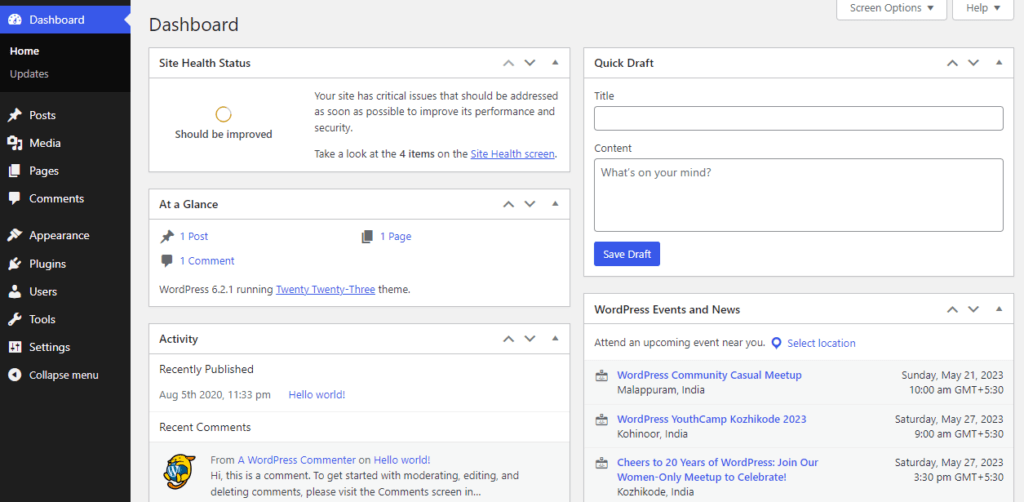
Task: Click the event icon for YouthCamp Kozhikode 2023
Action: click(x=601, y=420)
